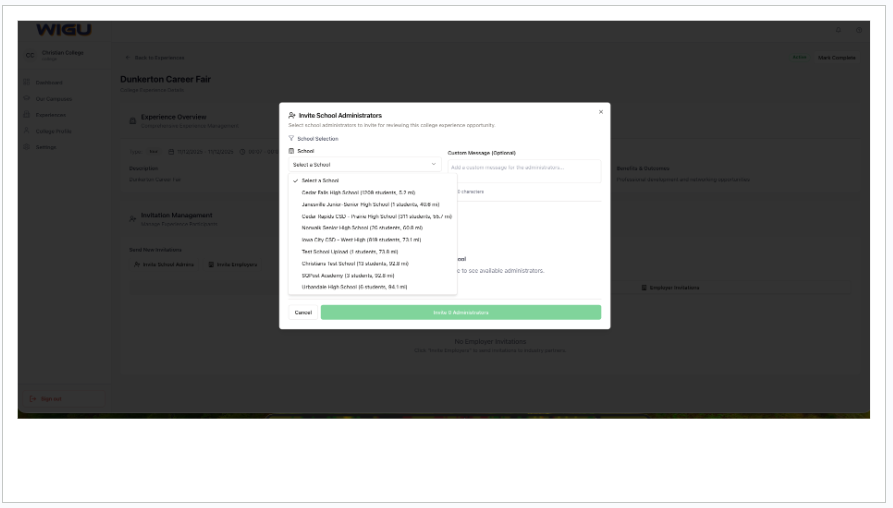
Task: Click the notification bell icon
Action: pyautogui.click(x=838, y=30)
